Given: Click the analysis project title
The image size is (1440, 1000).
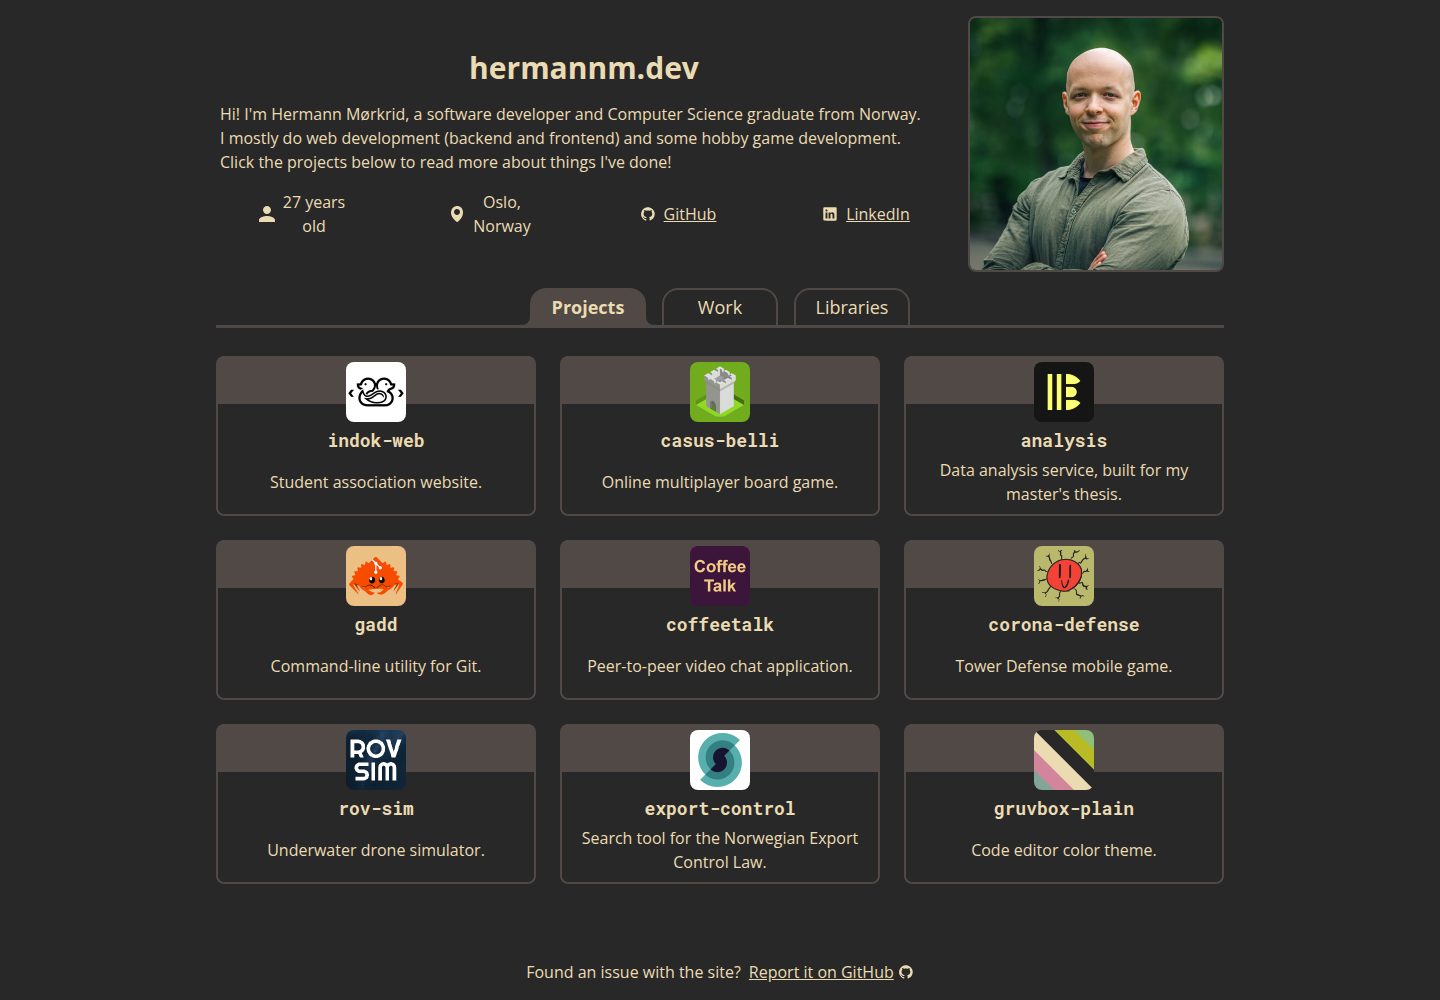Looking at the screenshot, I should 1064,441.
